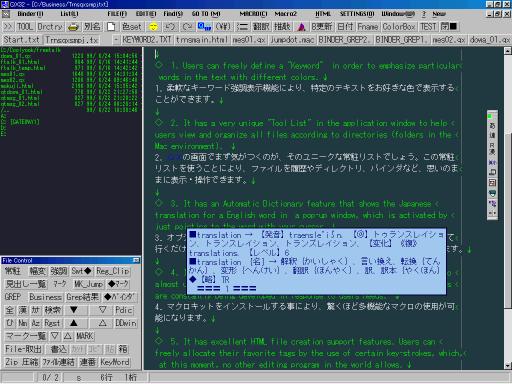Click the yellow smiley face icon
Screen dimensions: 512x384
(153, 27)
